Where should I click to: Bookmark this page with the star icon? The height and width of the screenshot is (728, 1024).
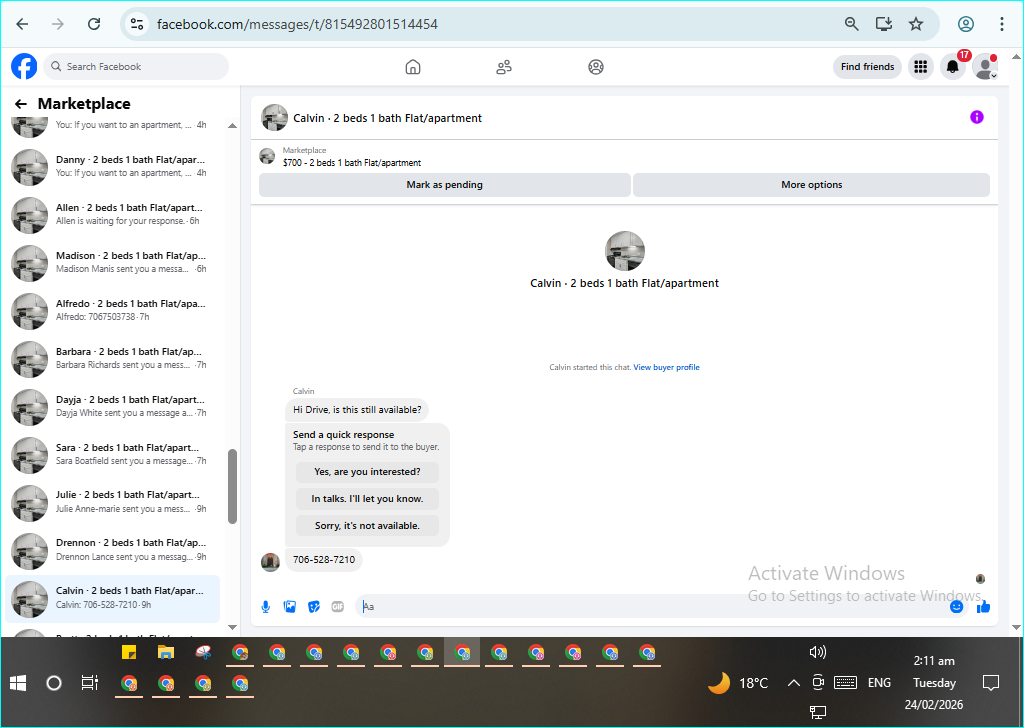pos(916,24)
